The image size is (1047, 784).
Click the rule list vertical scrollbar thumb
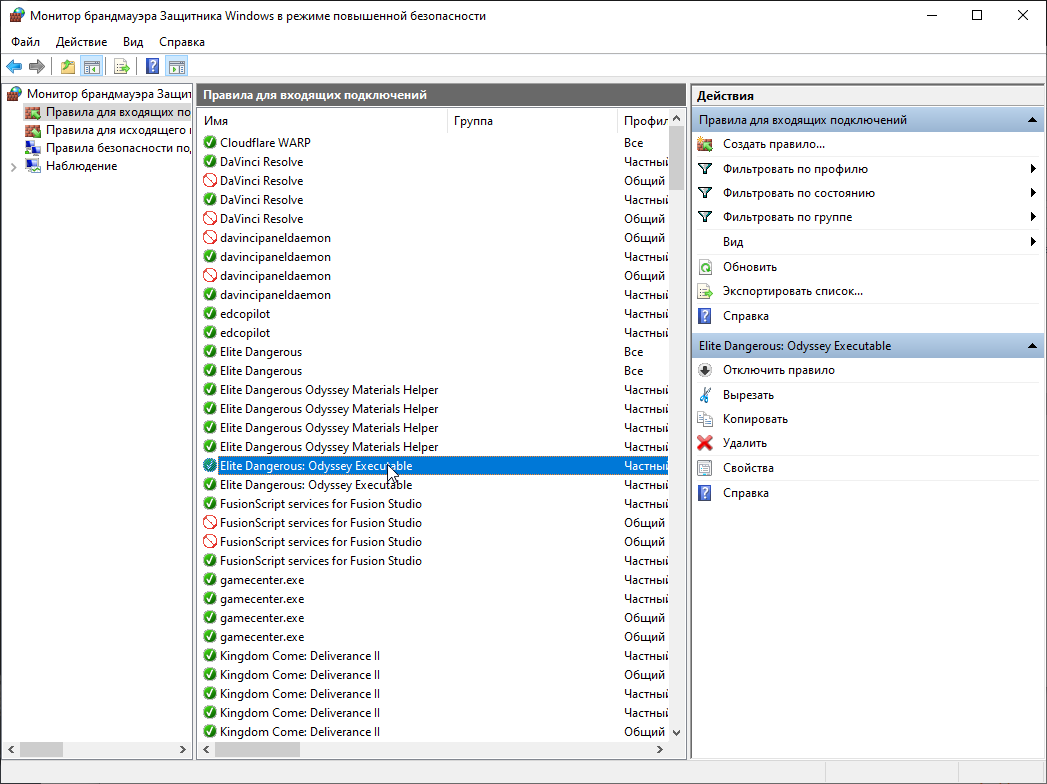coord(676,160)
